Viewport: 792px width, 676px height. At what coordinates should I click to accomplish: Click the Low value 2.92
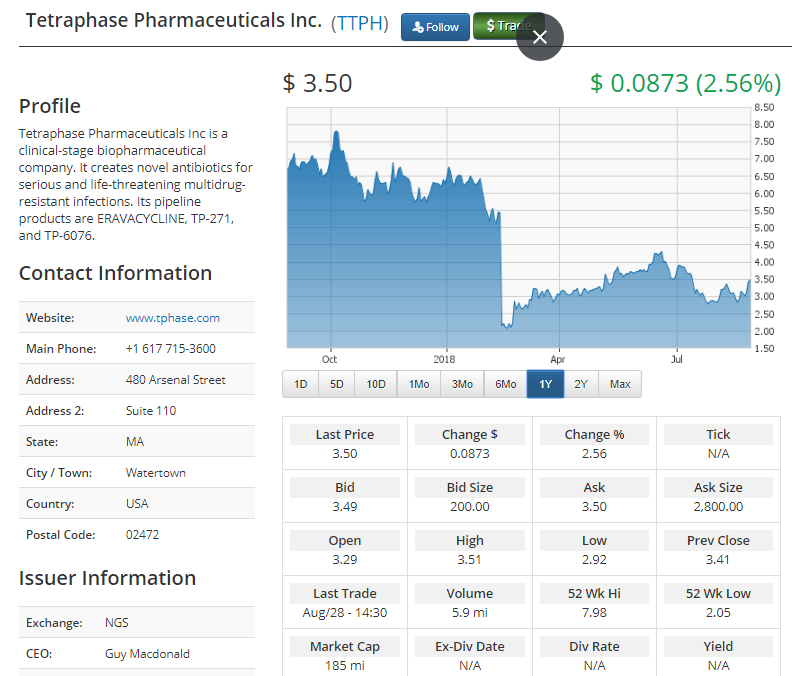tap(594, 560)
